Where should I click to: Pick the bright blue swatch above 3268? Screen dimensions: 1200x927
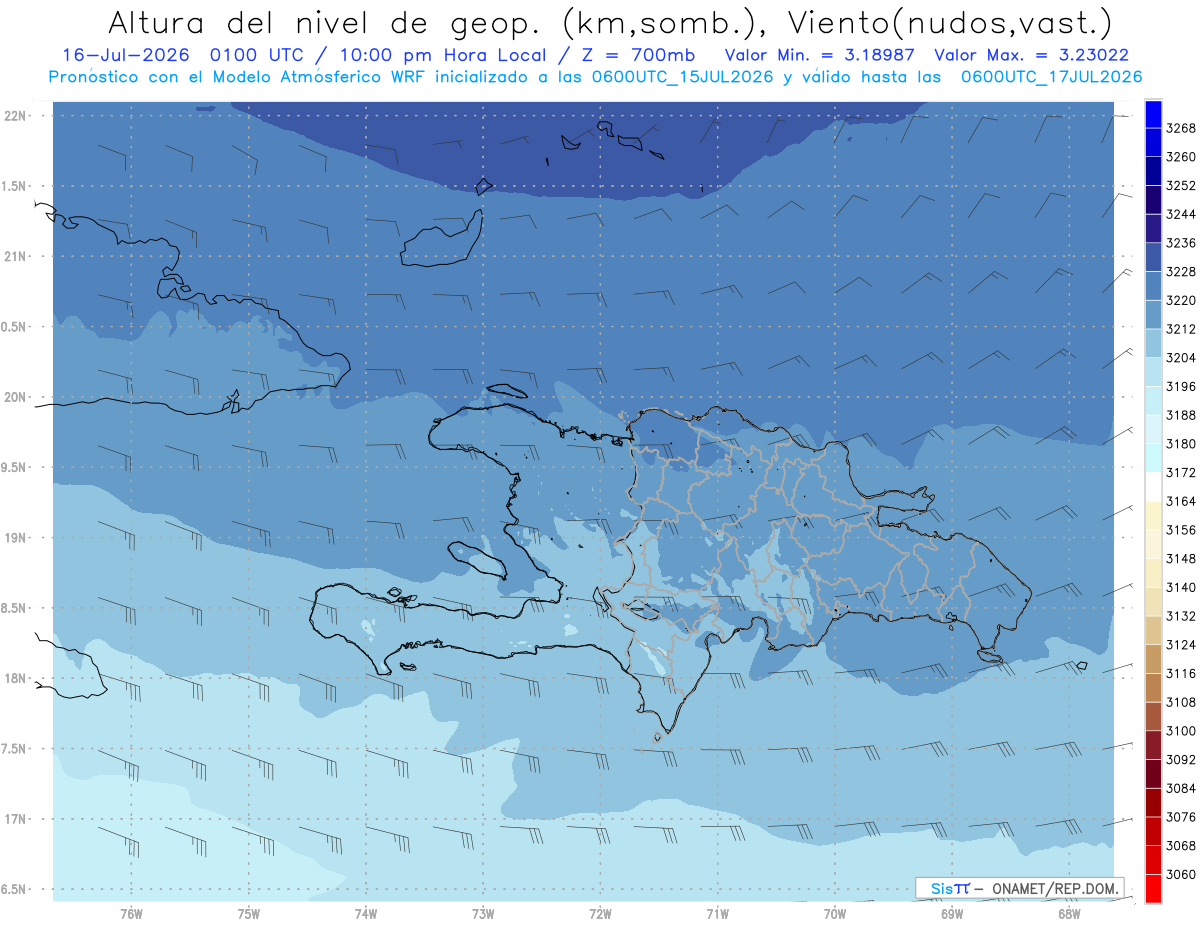pyautogui.click(x=1153, y=114)
